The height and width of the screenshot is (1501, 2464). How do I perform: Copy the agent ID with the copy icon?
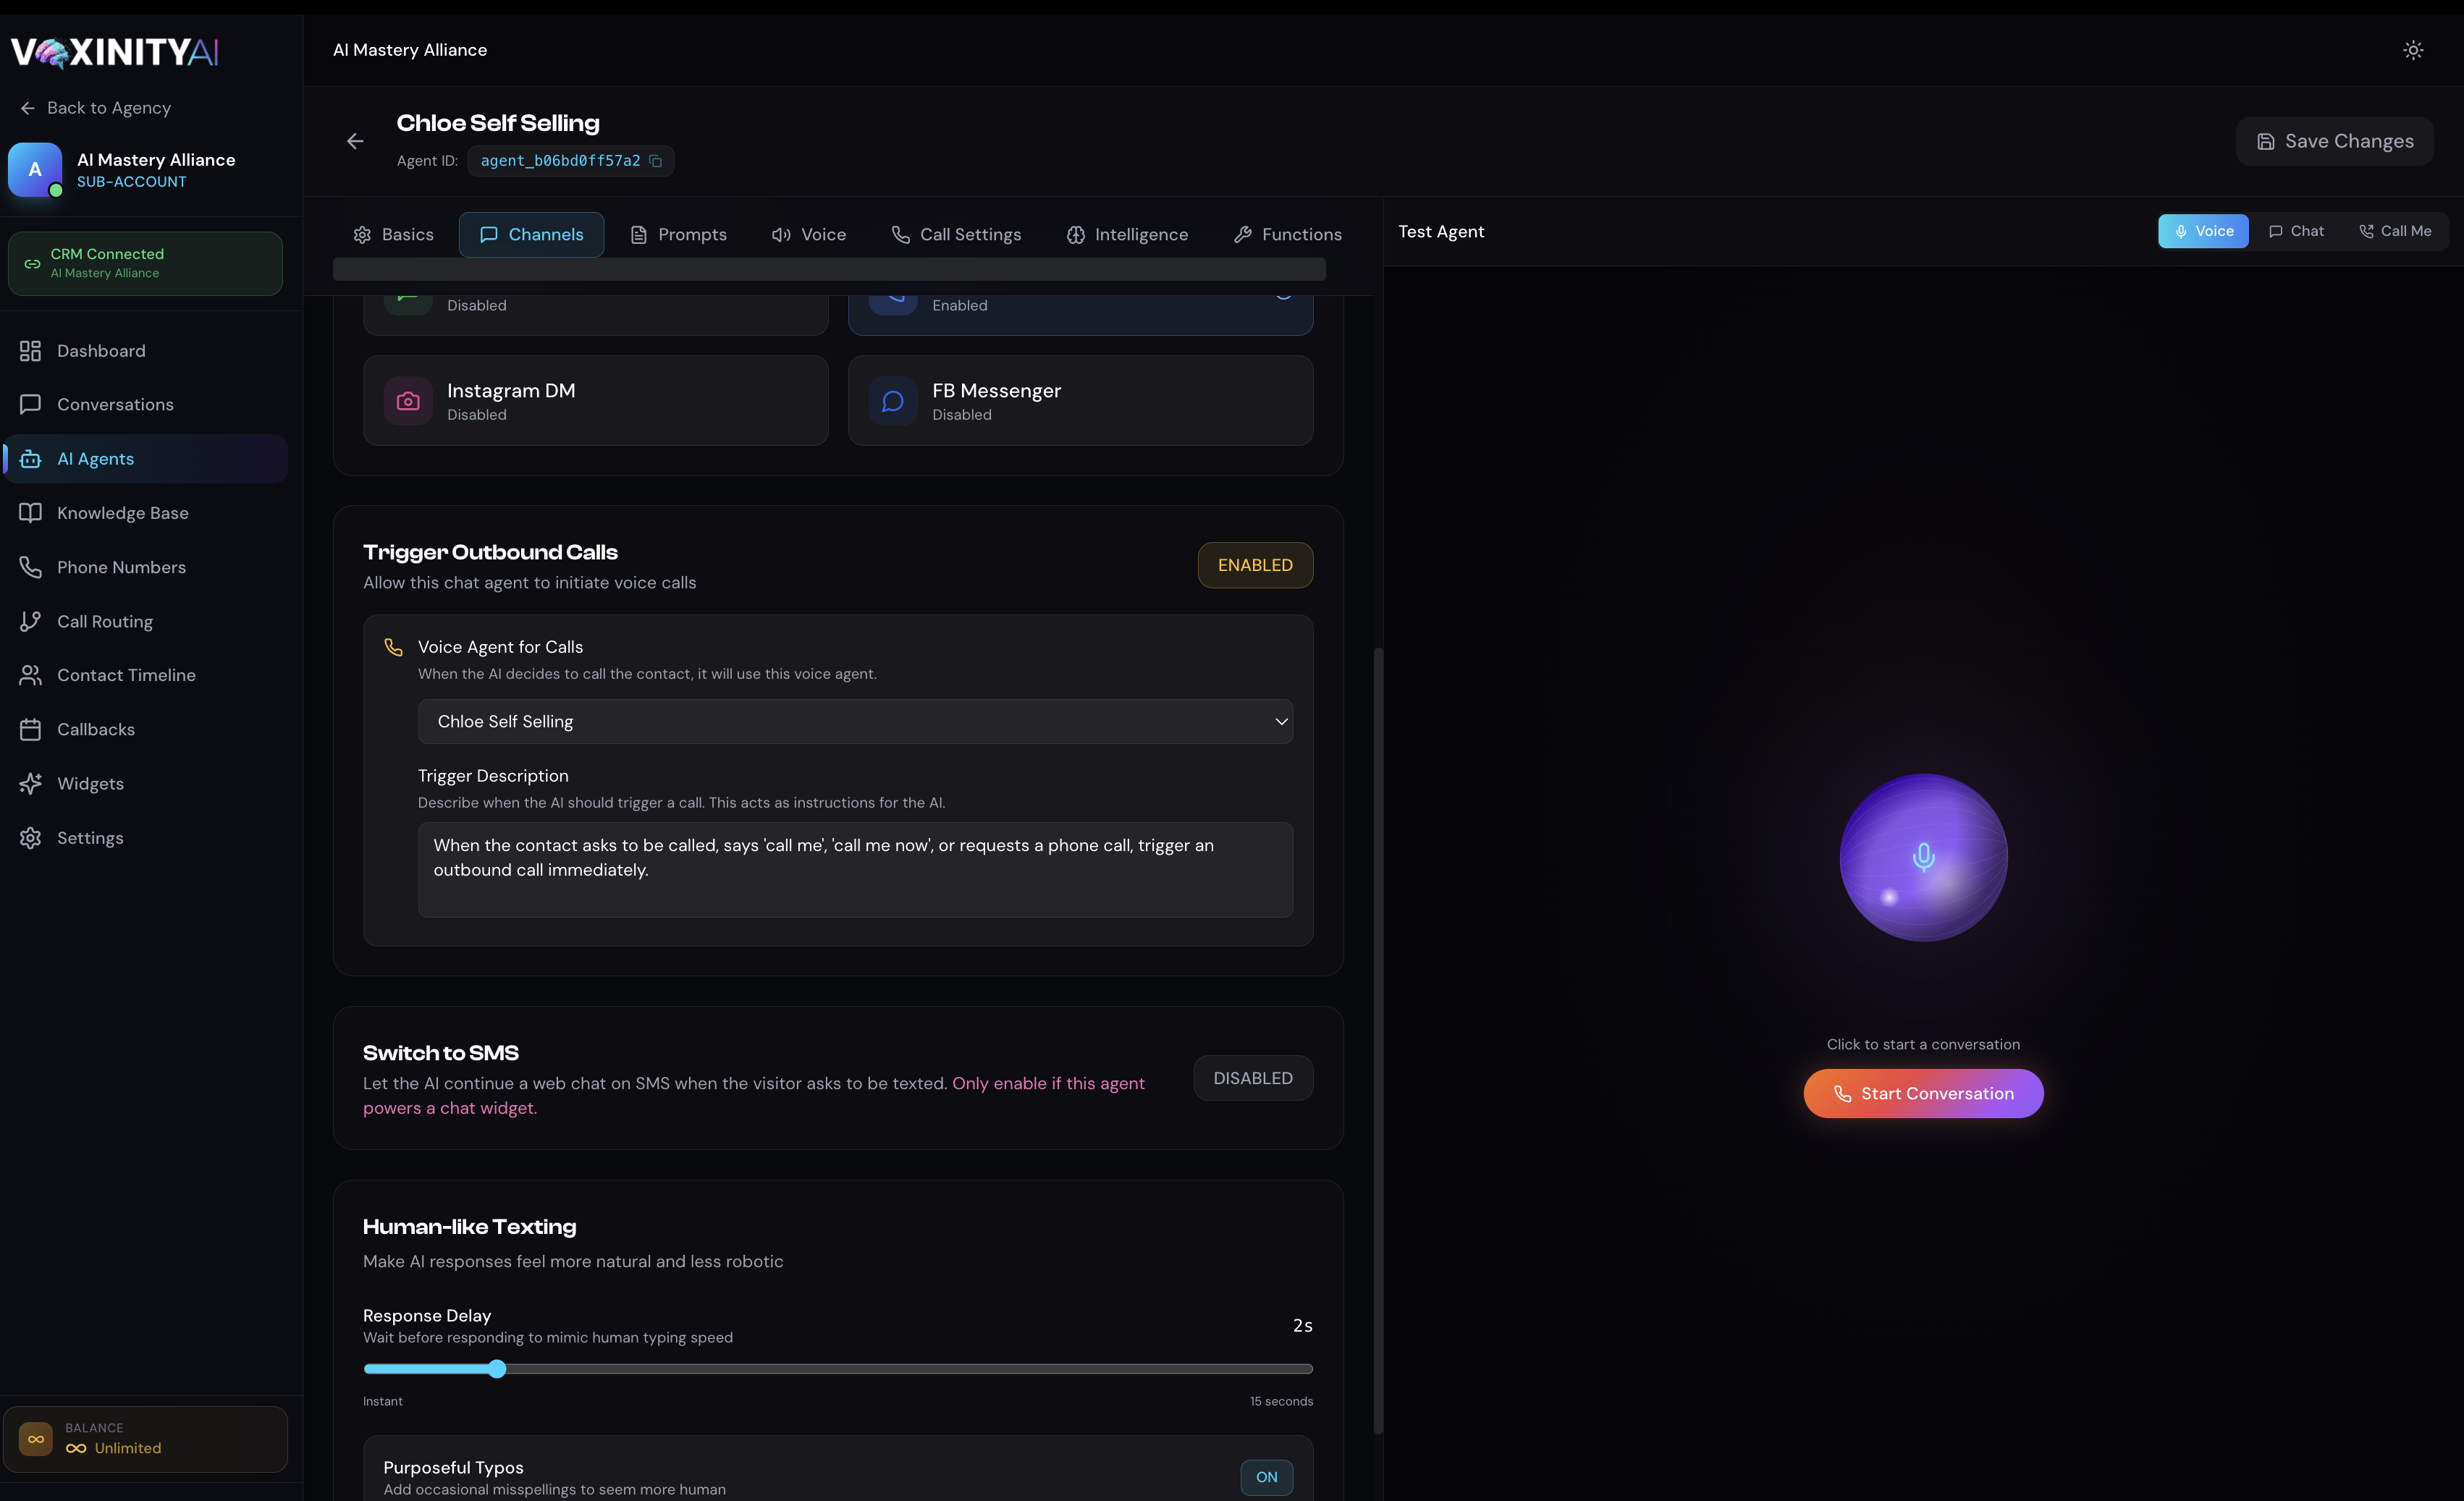[655, 161]
